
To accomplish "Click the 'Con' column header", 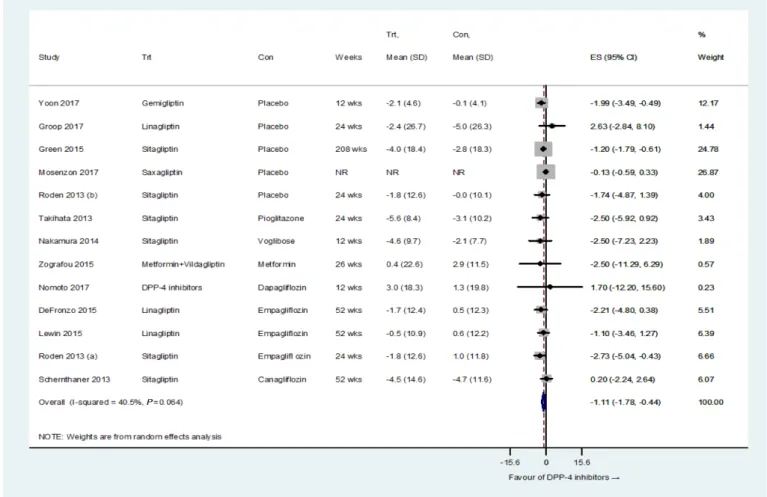I will [x=266, y=57].
